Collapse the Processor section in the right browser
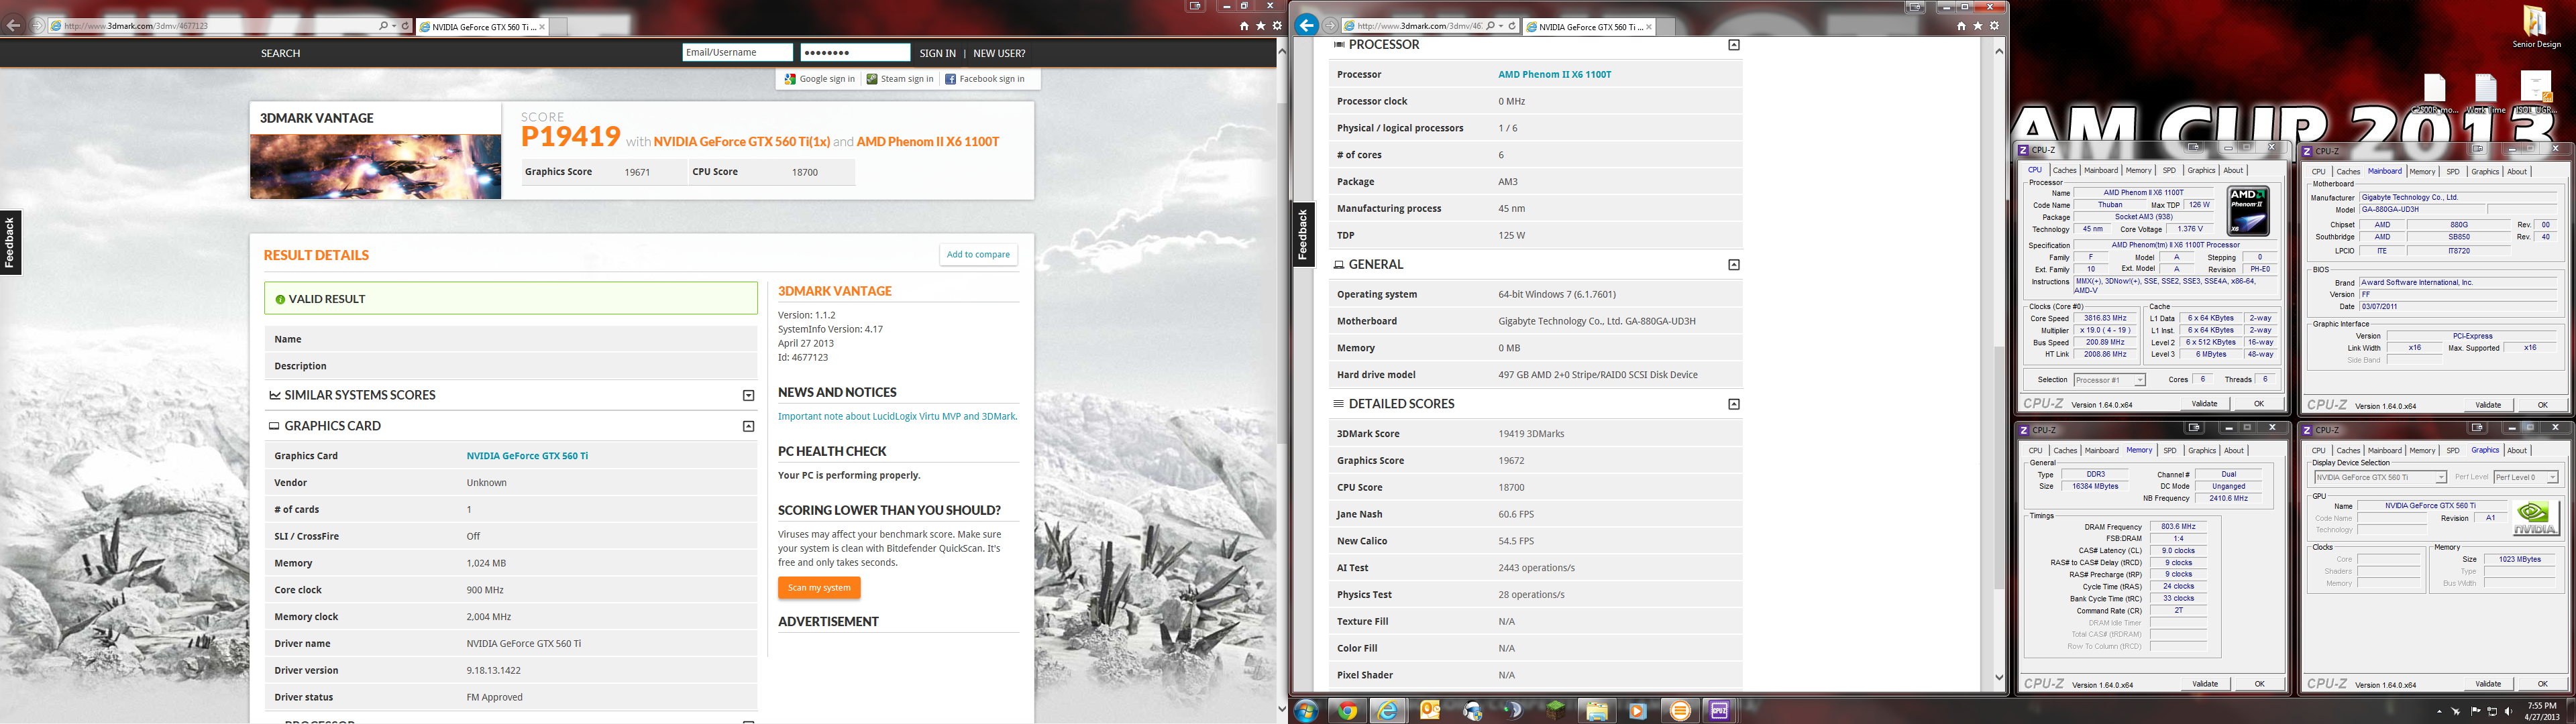This screenshot has height=724, width=2576. click(1734, 45)
